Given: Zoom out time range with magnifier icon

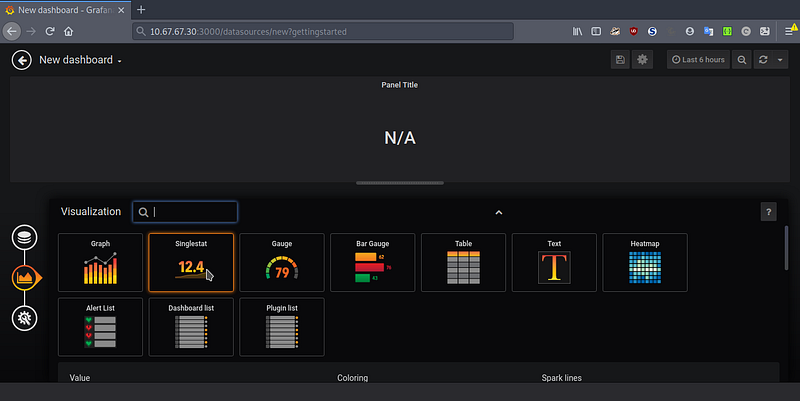Looking at the screenshot, I should 742,60.
